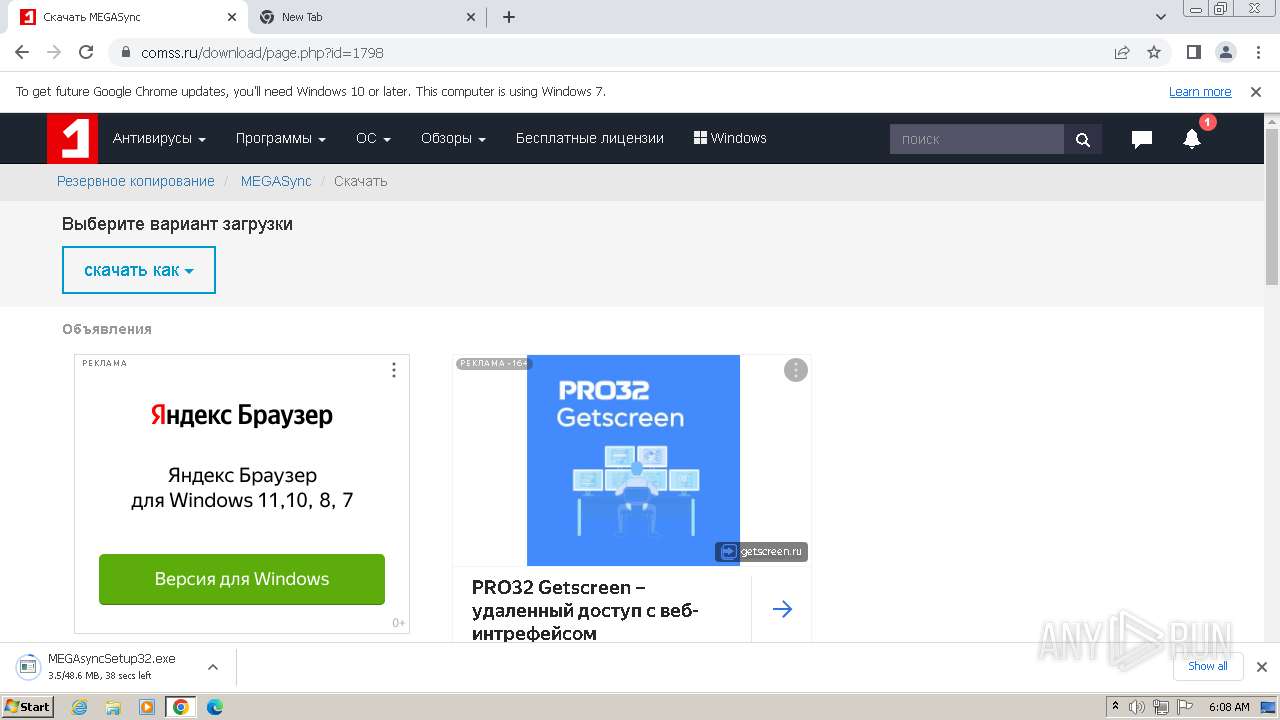Bookmark this page with star icon

pos(1154,52)
